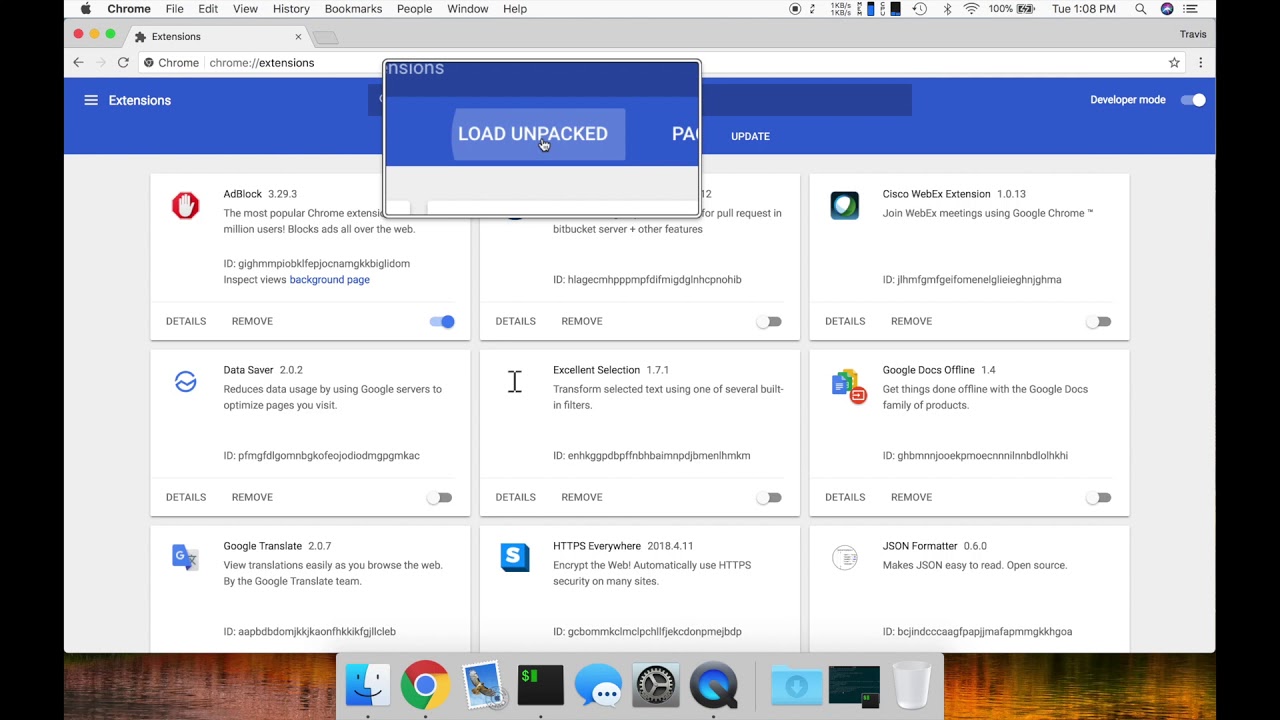Image resolution: width=1280 pixels, height=720 pixels.
Task: Reload the extensions page
Action: pos(123,62)
